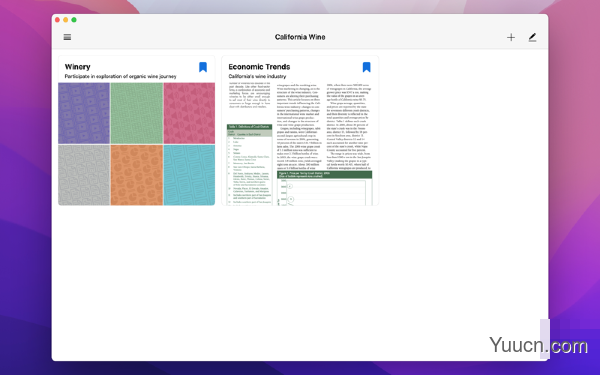Toggle bookmark on Economic Trends card
The height and width of the screenshot is (375, 600).
pyautogui.click(x=366, y=67)
